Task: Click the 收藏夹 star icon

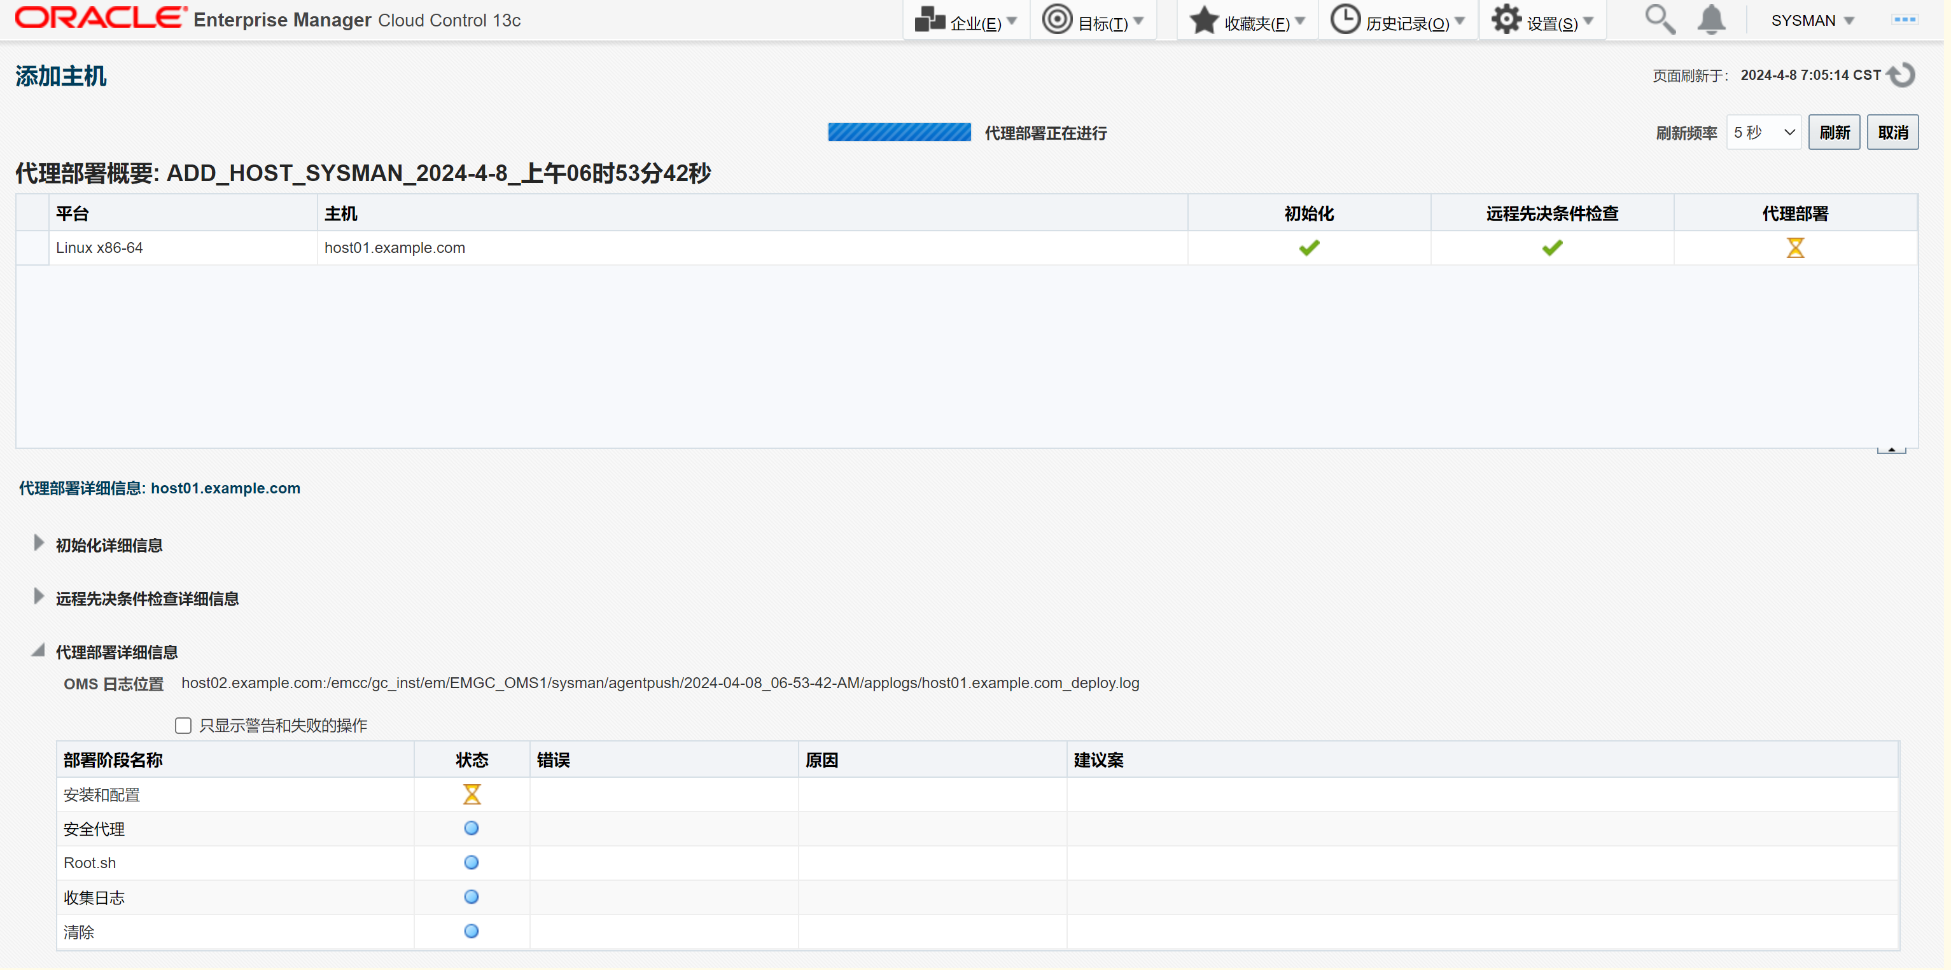Action: click(x=1204, y=19)
